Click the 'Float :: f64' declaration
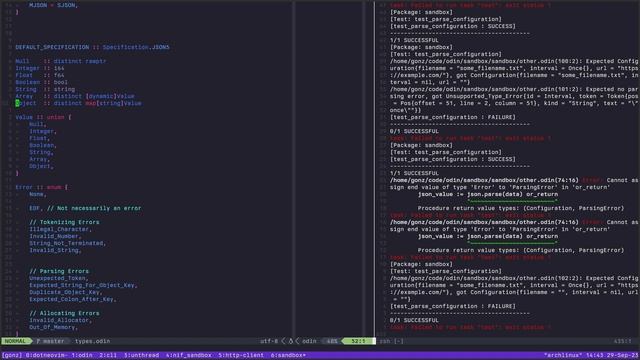Image resolution: width=640 pixels, height=360 pixels. (40, 75)
